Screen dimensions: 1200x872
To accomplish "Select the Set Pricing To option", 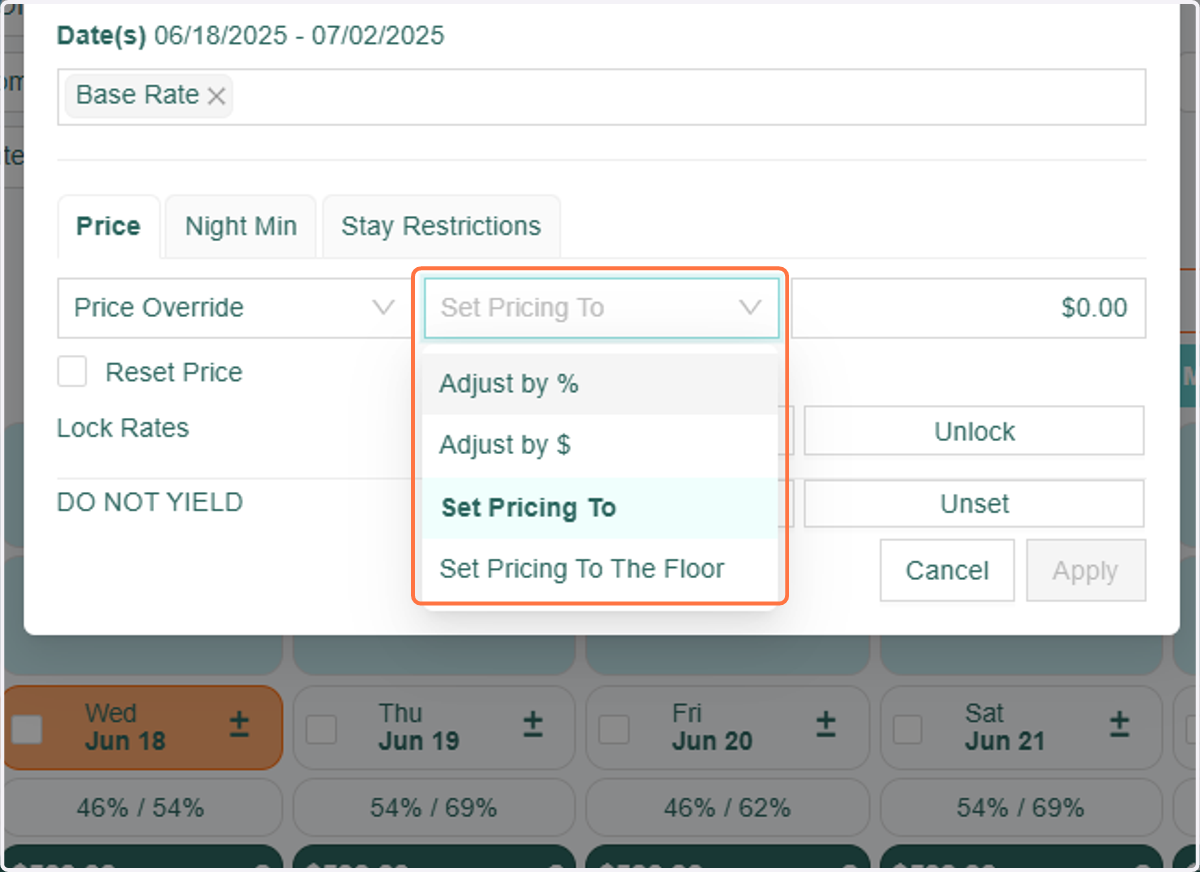I will (x=600, y=508).
